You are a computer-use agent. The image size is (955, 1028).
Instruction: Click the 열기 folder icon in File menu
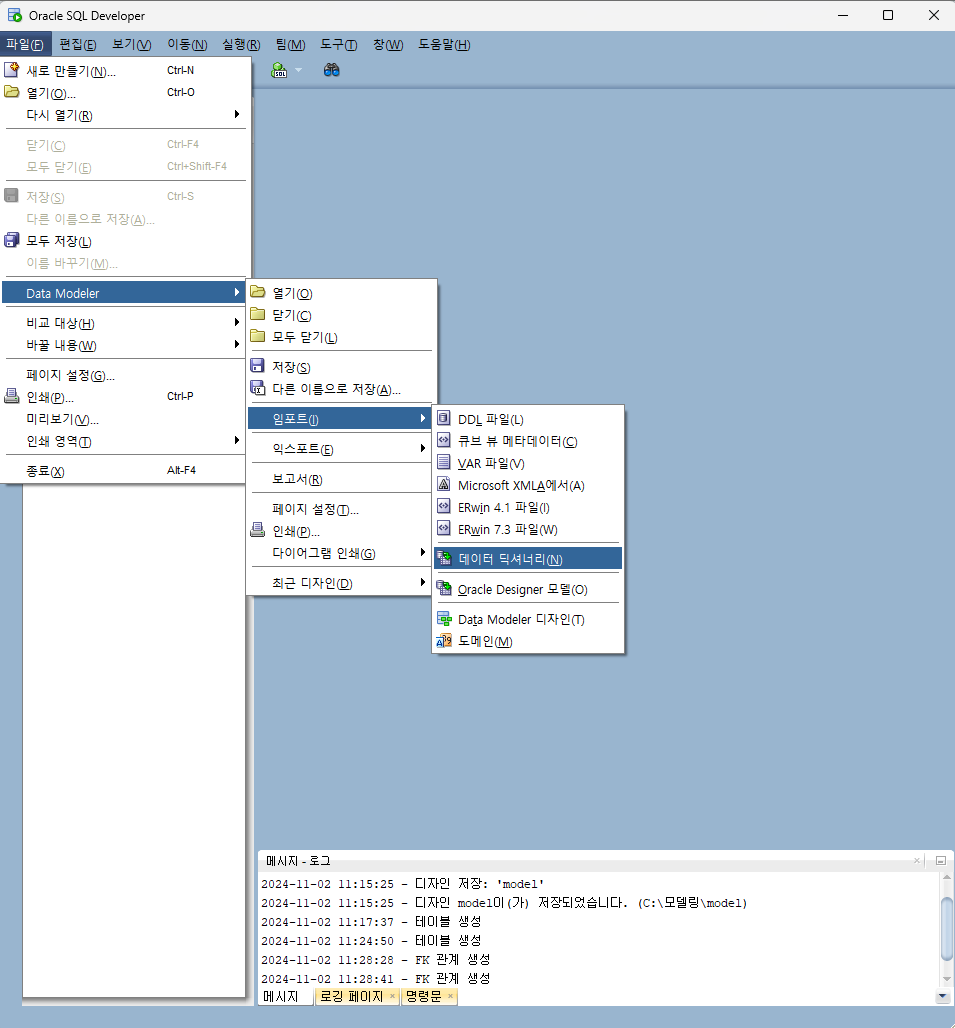(x=12, y=92)
